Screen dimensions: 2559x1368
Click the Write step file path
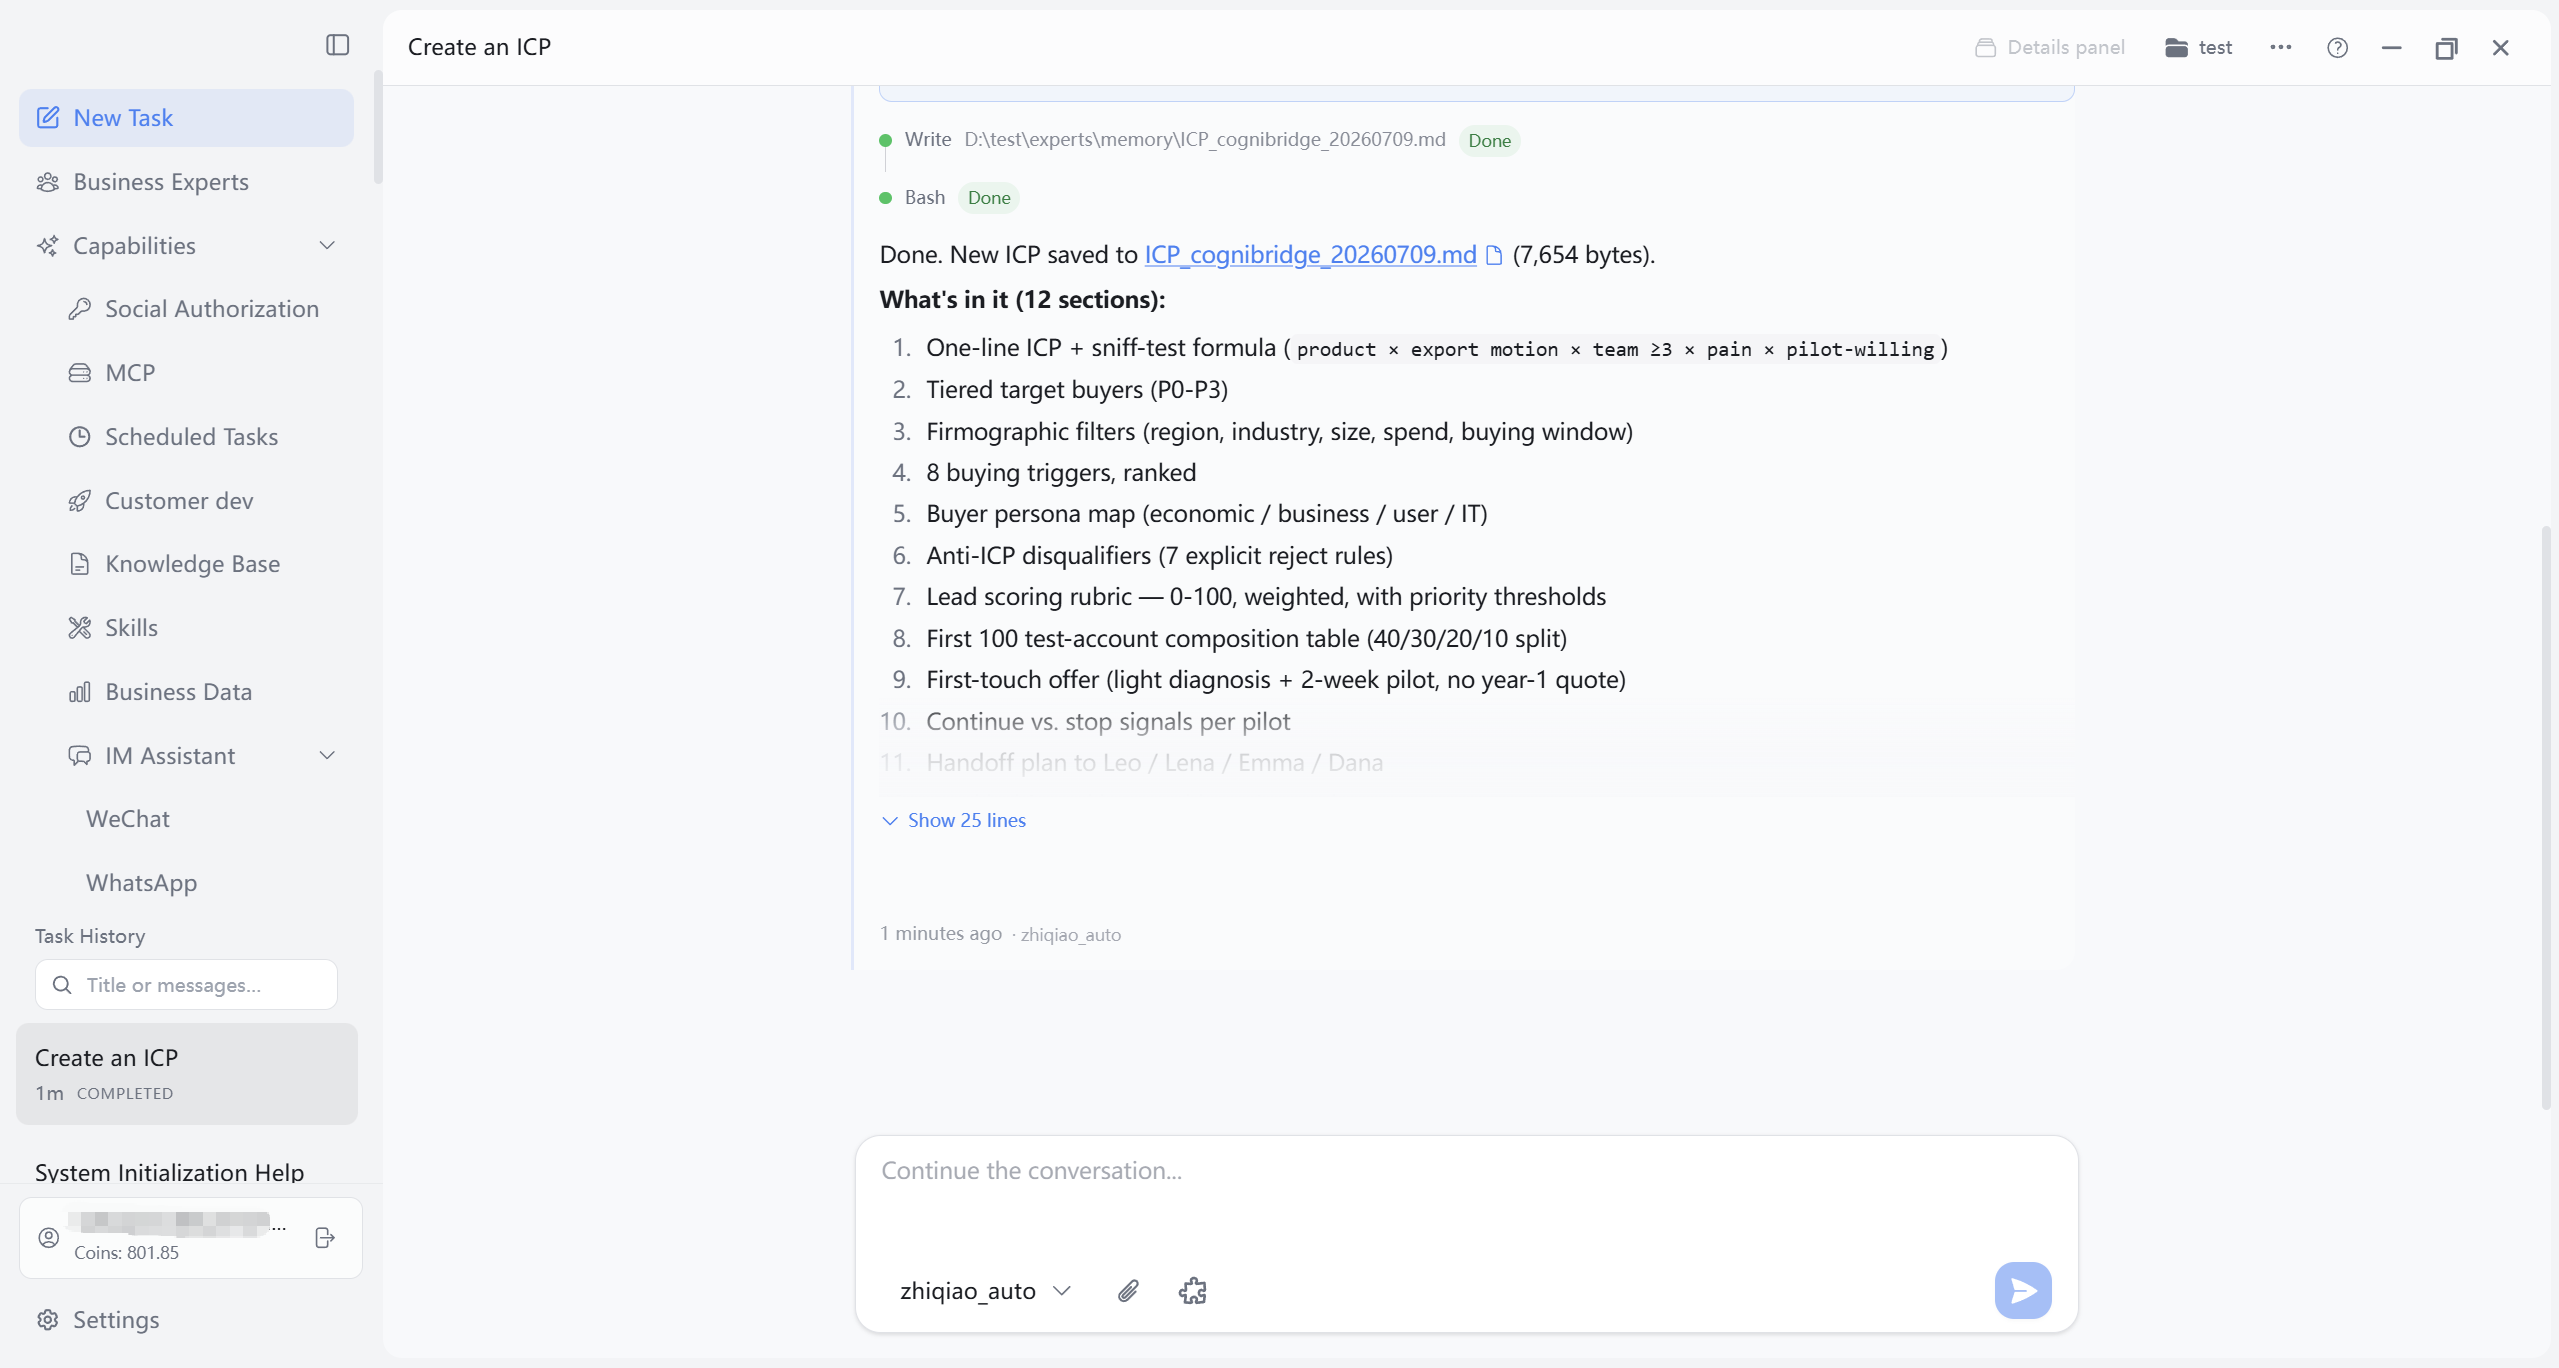pyautogui.click(x=1204, y=140)
